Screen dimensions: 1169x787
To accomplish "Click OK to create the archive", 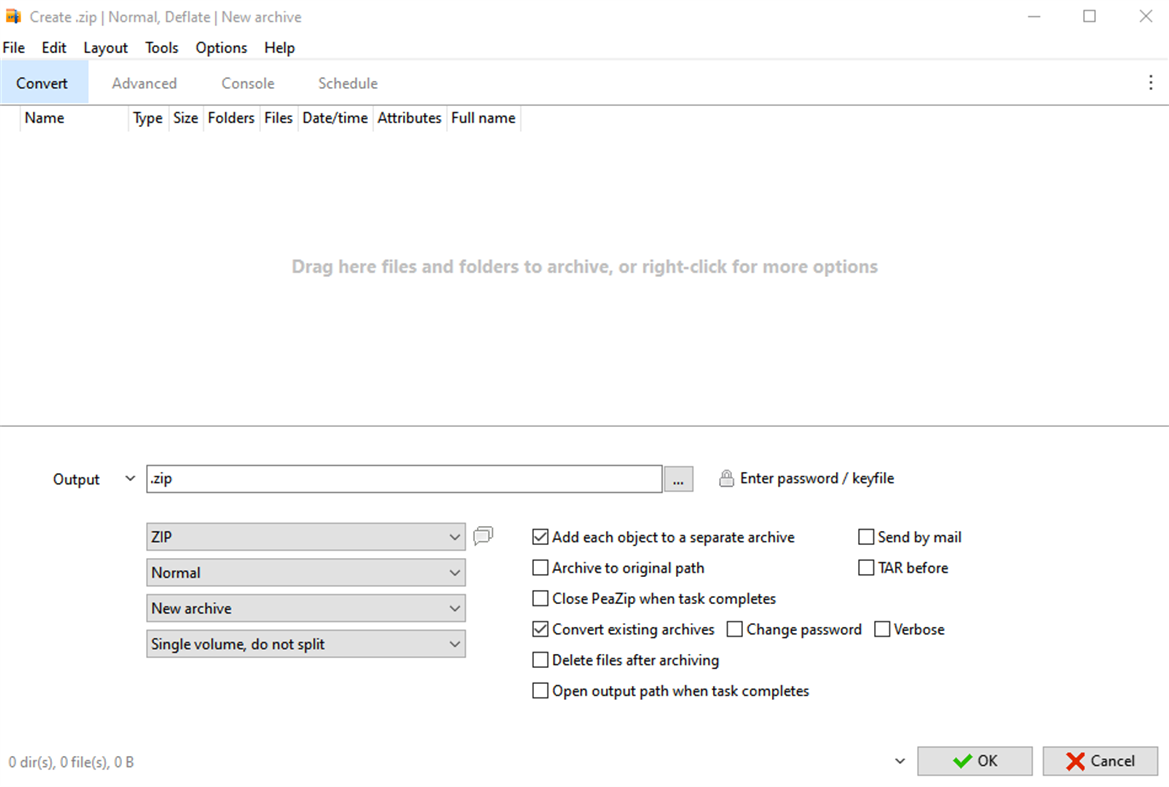I will (x=974, y=761).
